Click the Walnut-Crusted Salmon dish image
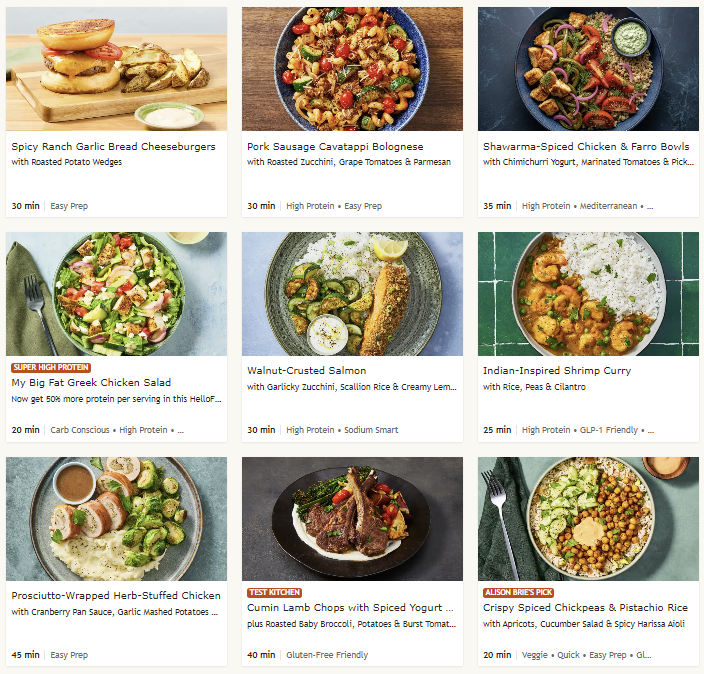Viewport: 704px width, 674px height. 352,294
